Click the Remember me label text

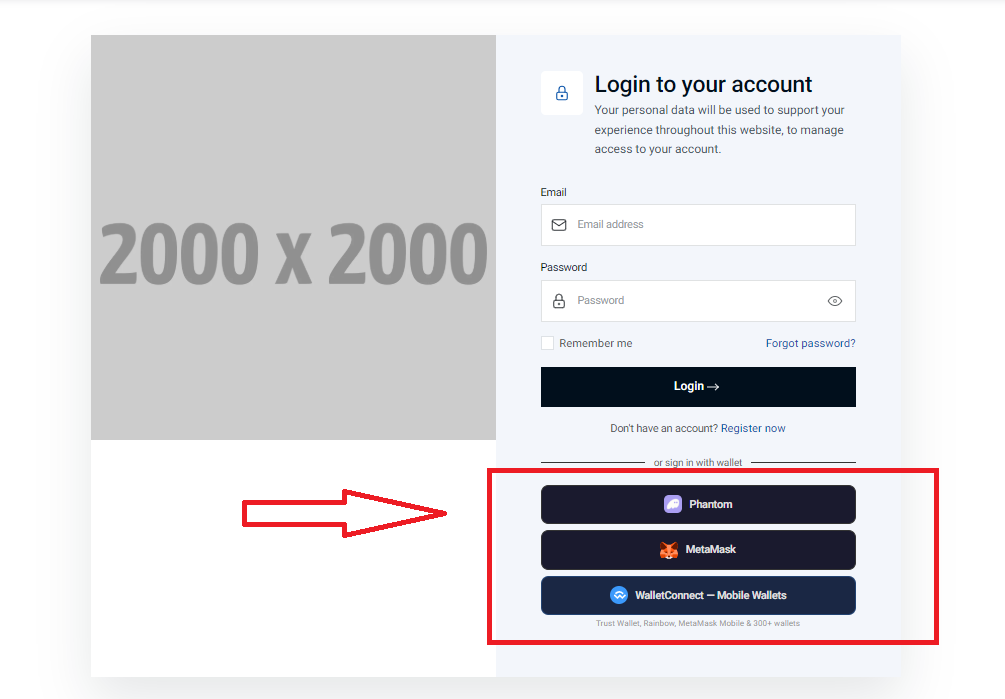(595, 343)
